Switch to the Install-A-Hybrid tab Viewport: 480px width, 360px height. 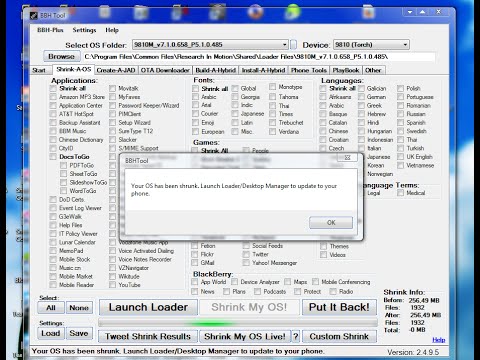point(263,70)
